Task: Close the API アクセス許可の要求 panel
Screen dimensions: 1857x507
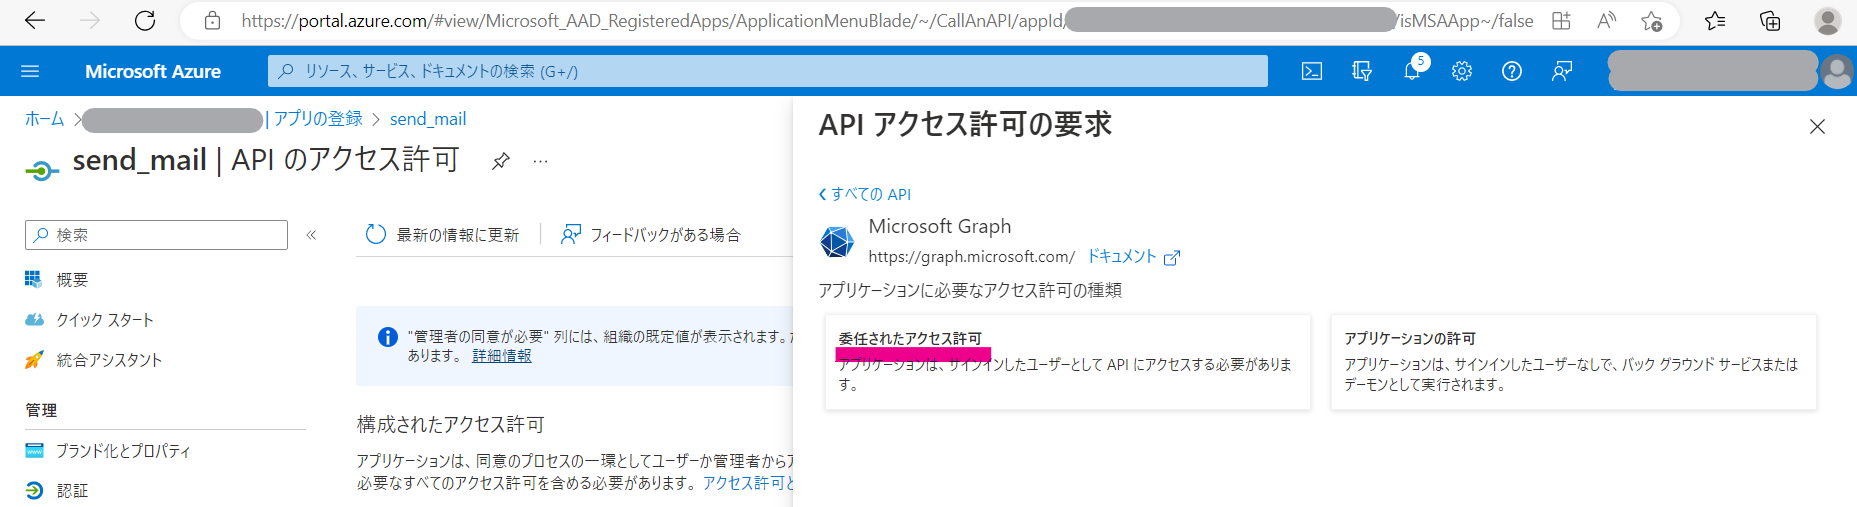Action: [x=1817, y=126]
